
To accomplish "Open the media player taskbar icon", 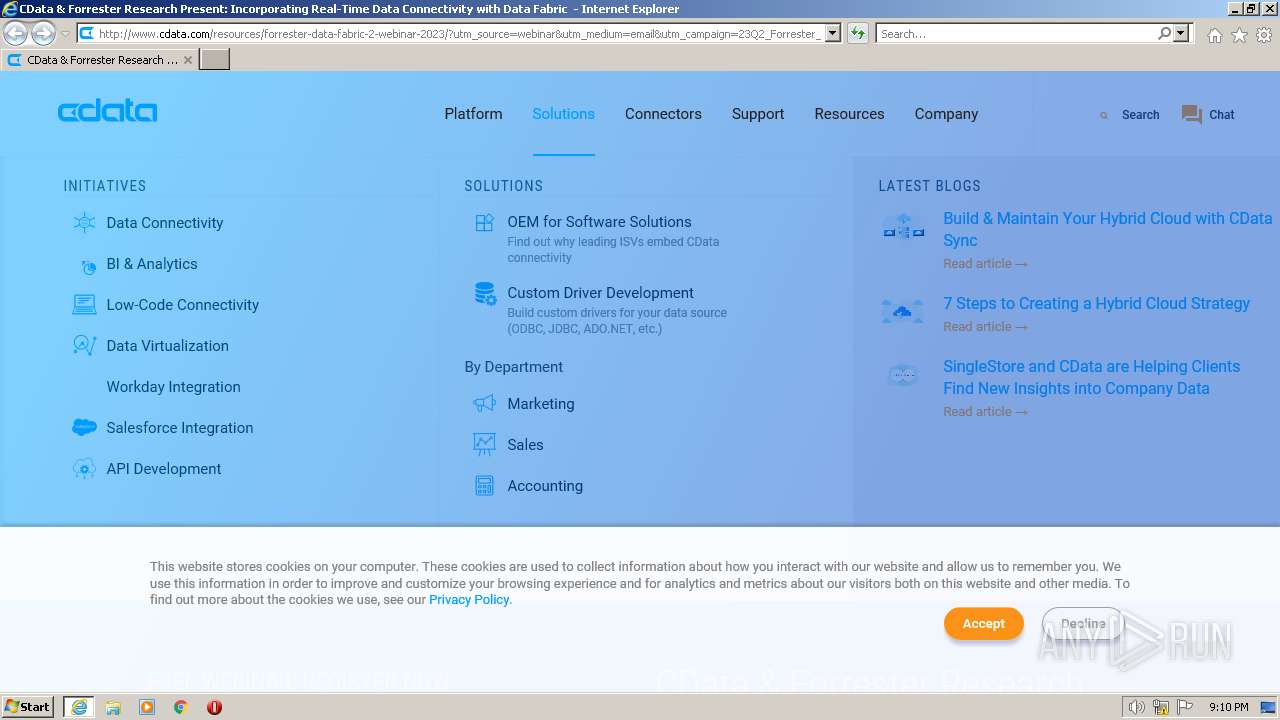I will (147, 707).
